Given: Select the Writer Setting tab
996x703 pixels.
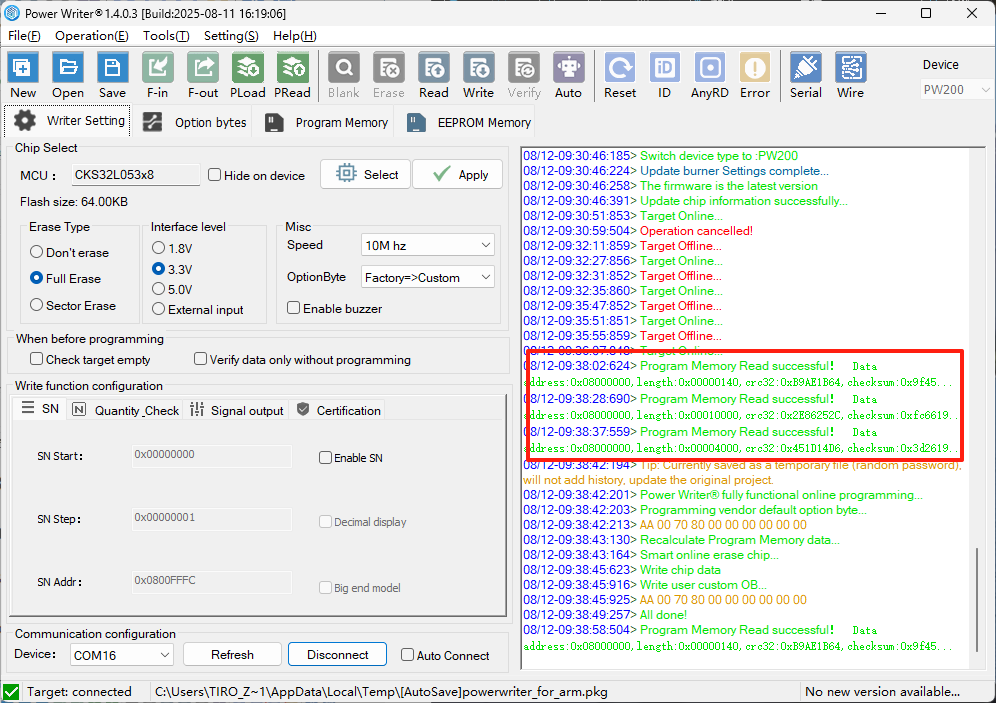Looking at the screenshot, I should [x=68, y=121].
